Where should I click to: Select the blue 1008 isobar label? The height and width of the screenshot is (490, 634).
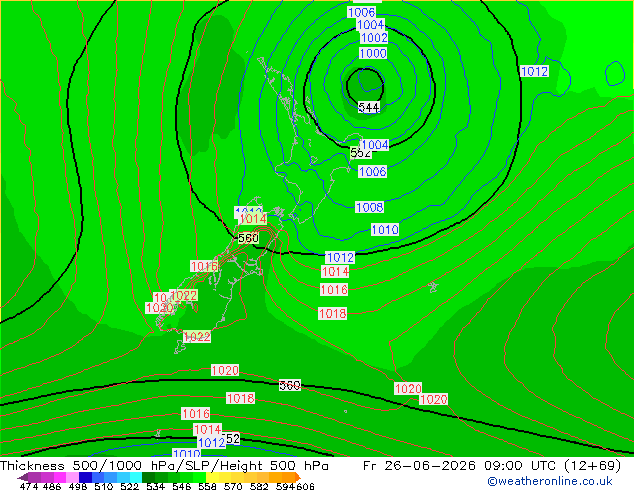point(370,207)
